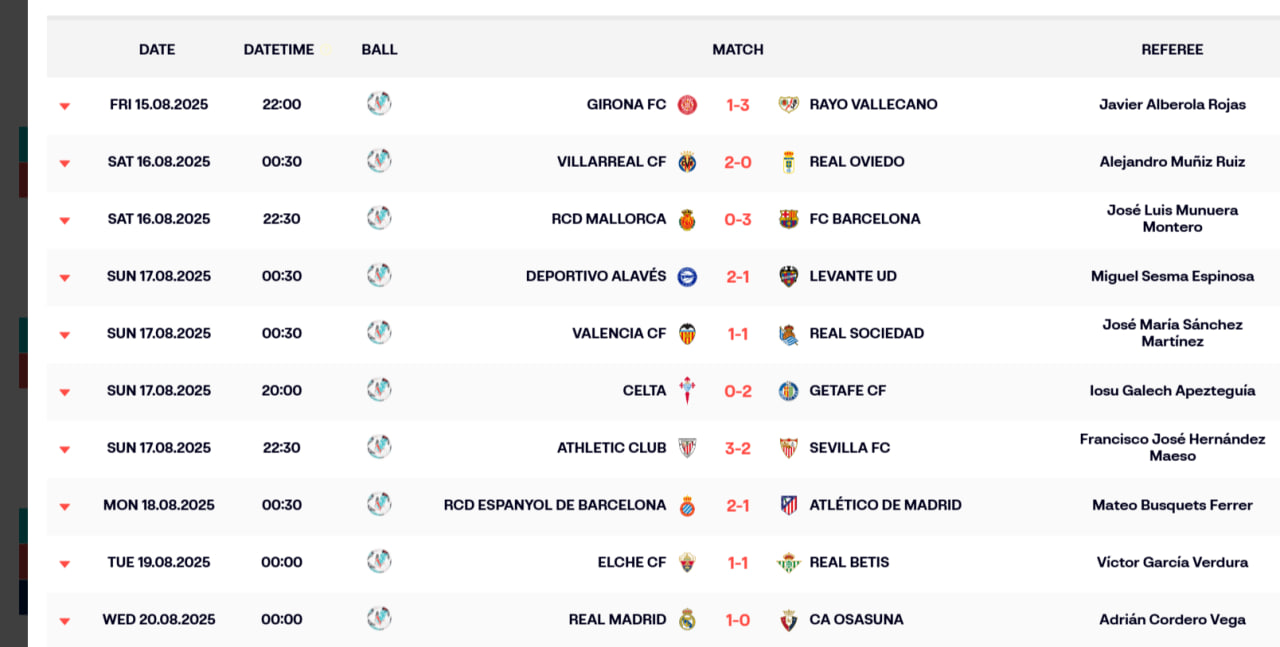The image size is (1280, 647).
Task: Click the Athletic Club crest icon
Action: (x=687, y=448)
